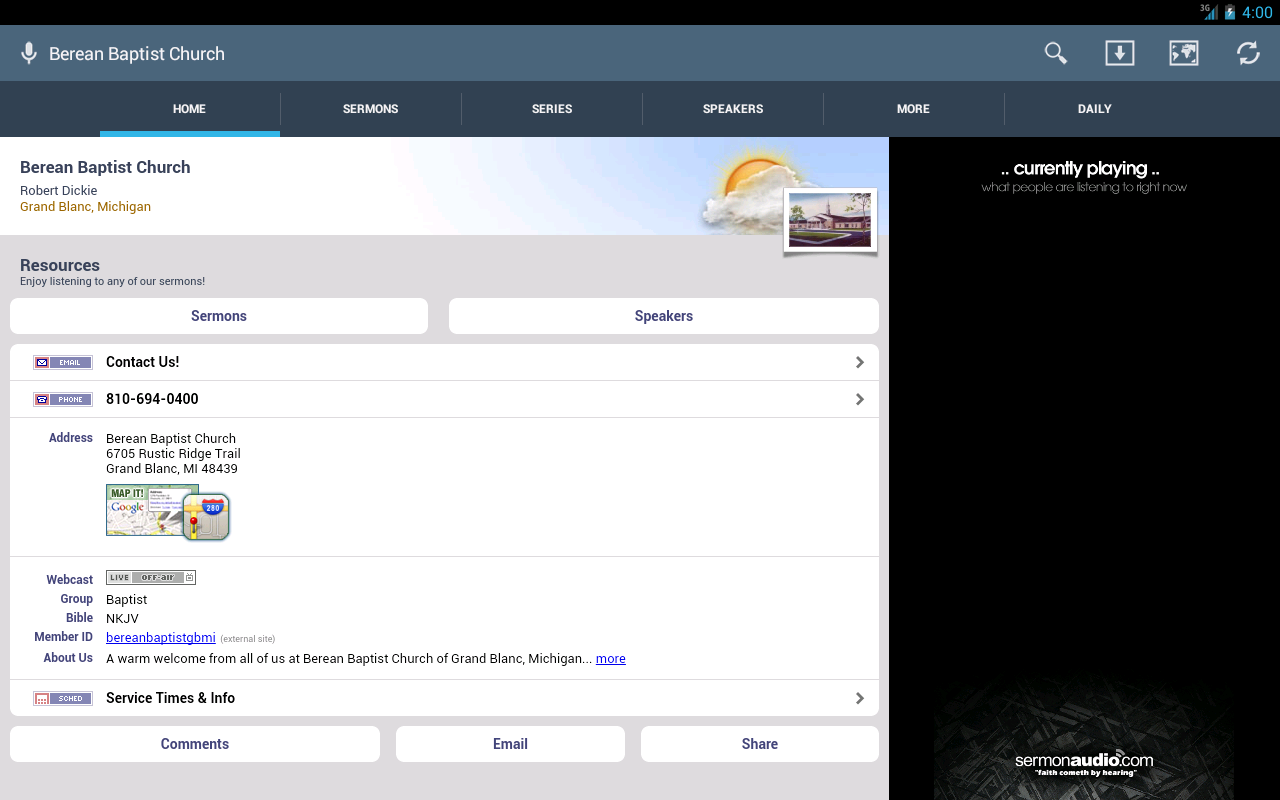
Task: Open the search magnifier icon
Action: coord(1056,53)
